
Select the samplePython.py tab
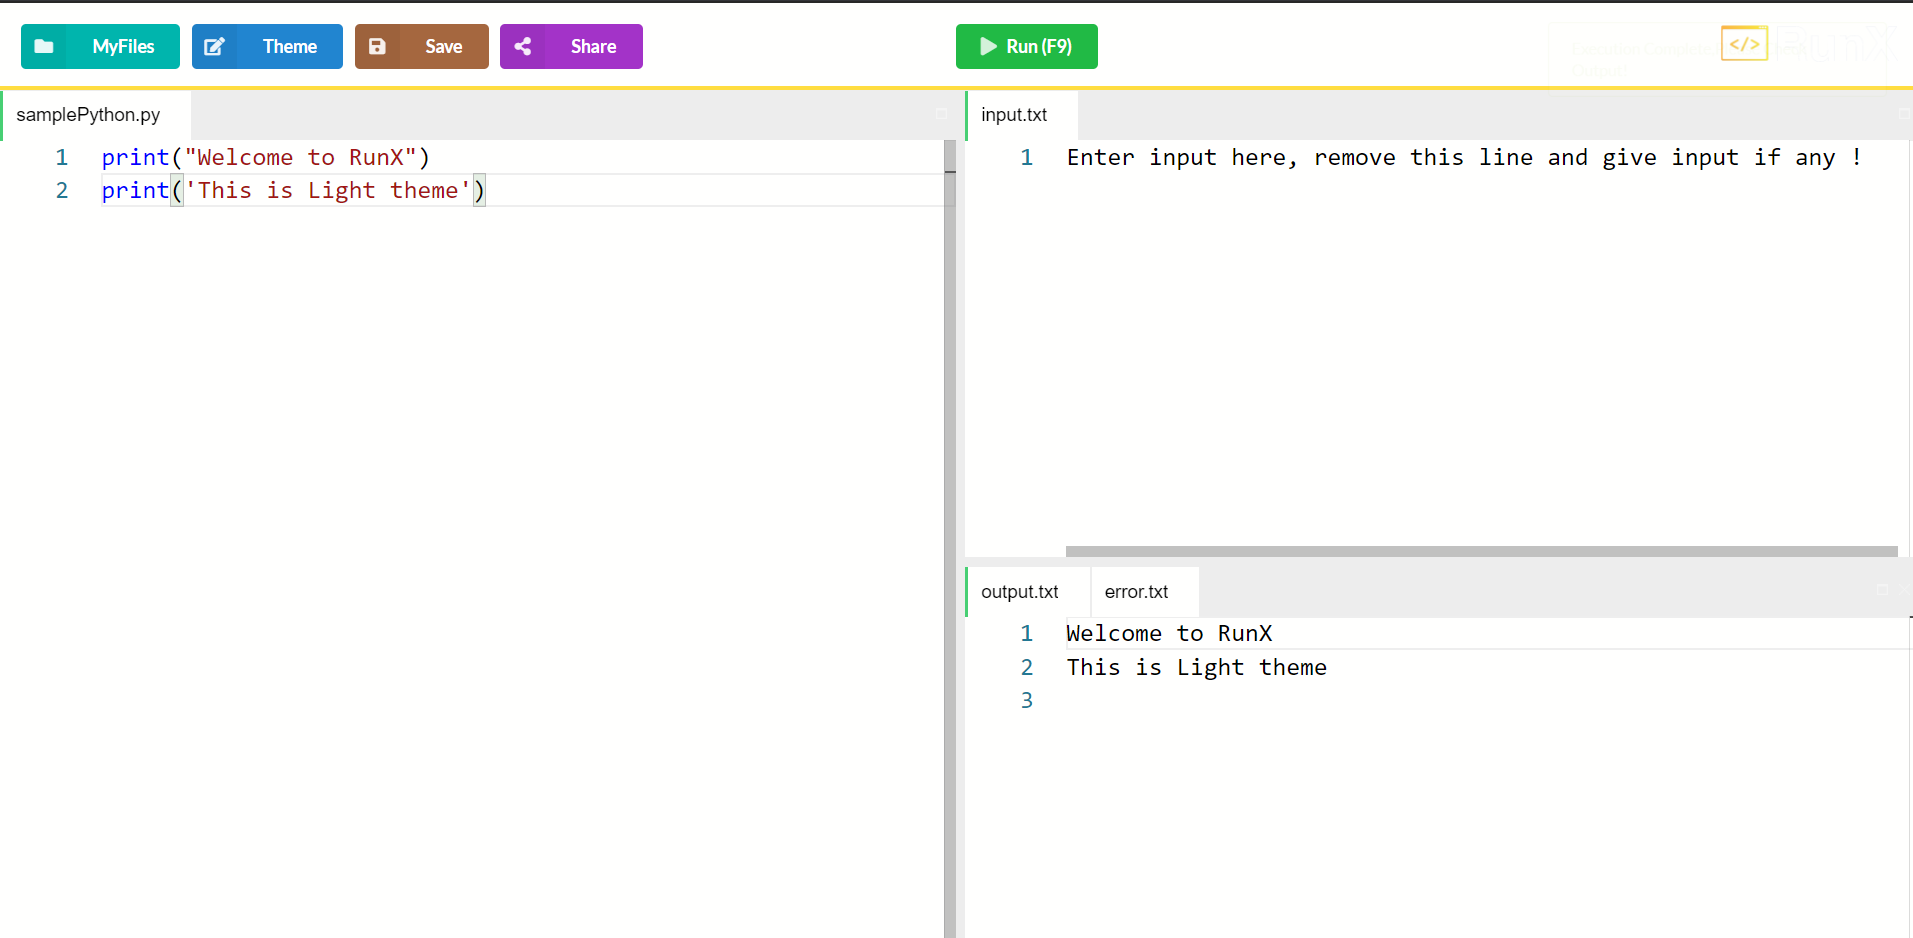coord(96,115)
